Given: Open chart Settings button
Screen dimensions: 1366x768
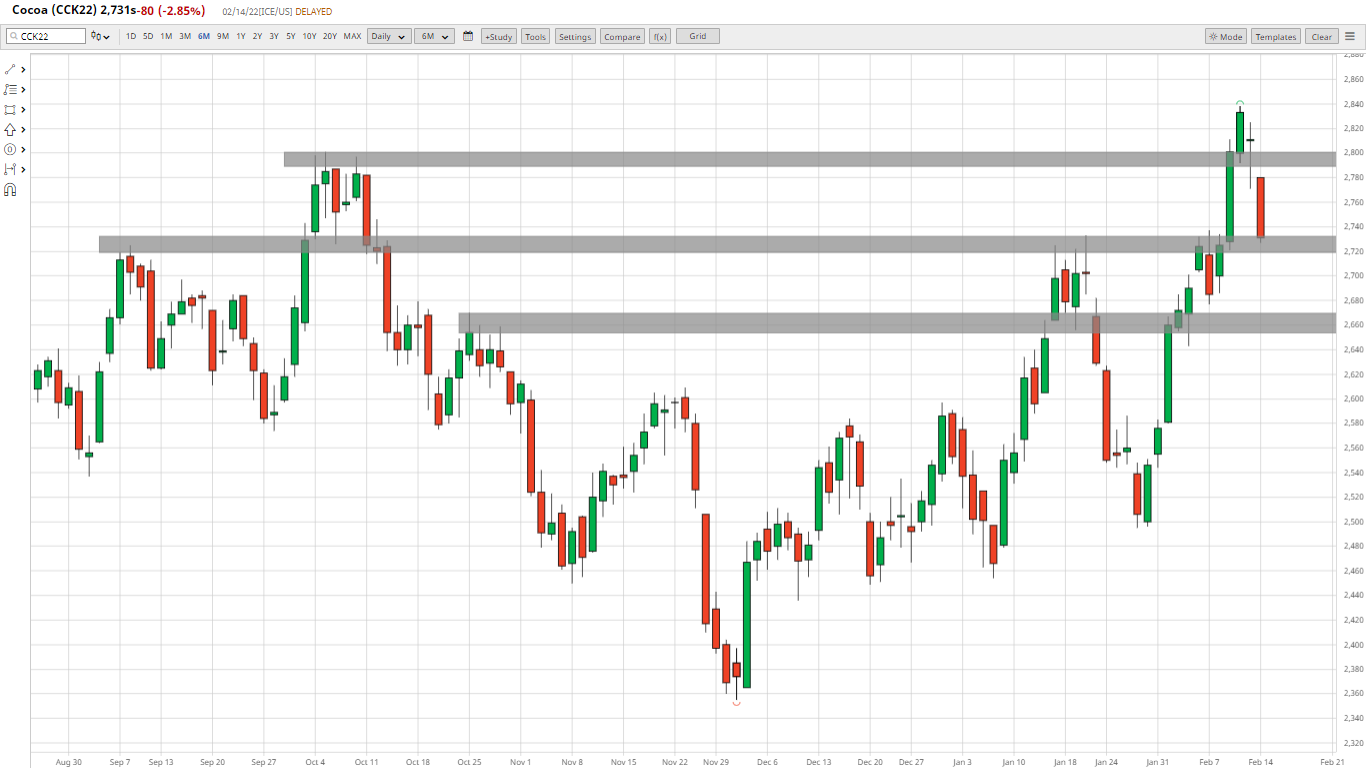Looking at the screenshot, I should (575, 36).
